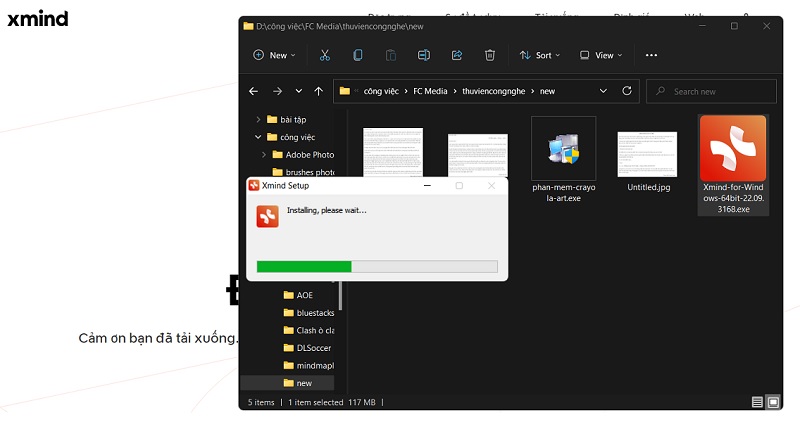Select Xmind-for-Windows-64bit installer file icon
Viewport: 800px width, 422px height.
click(x=733, y=148)
